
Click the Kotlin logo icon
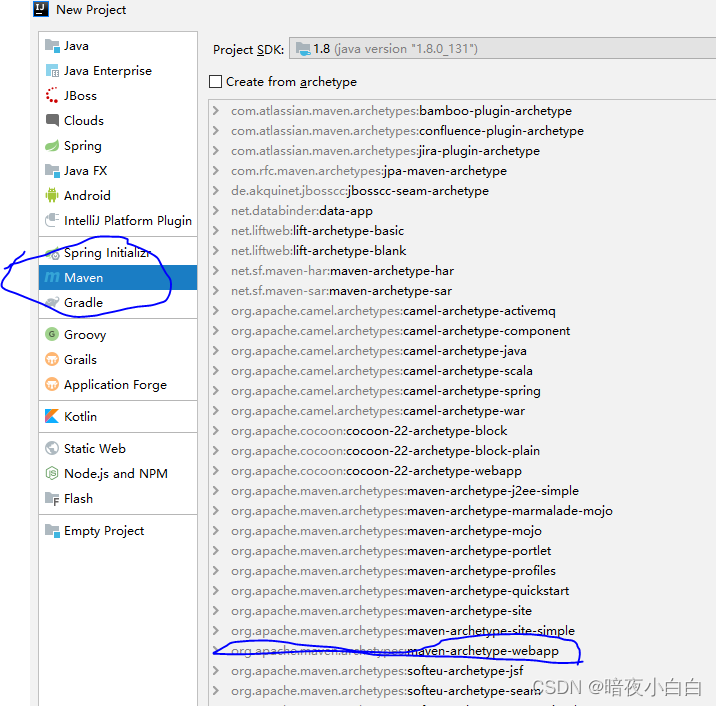tap(52, 416)
